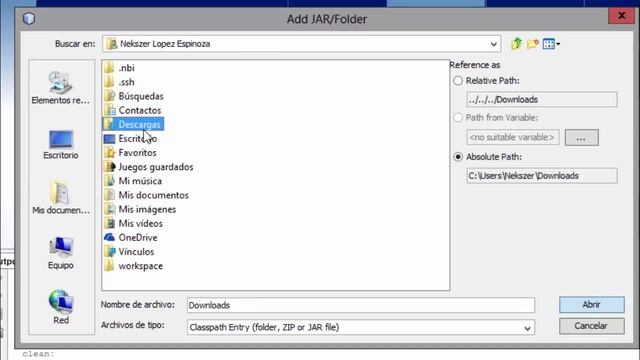This screenshot has width=640, height=360.
Task: Click OneDrive label text
Action: [x=138, y=237]
